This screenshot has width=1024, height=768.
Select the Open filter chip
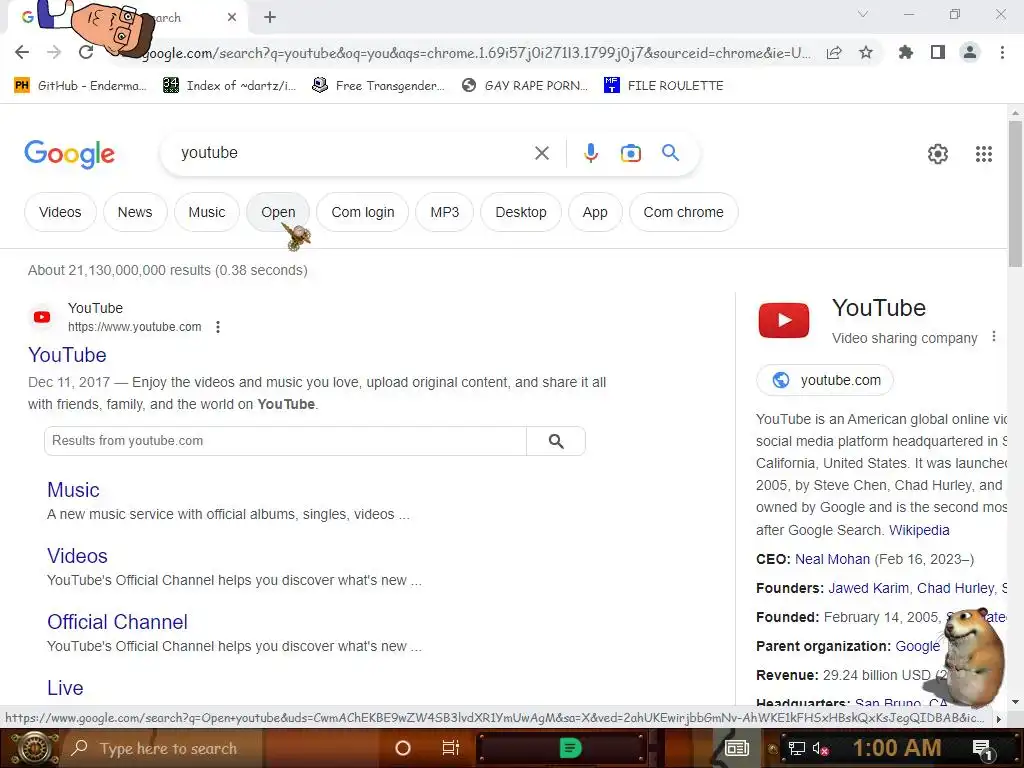tap(278, 212)
